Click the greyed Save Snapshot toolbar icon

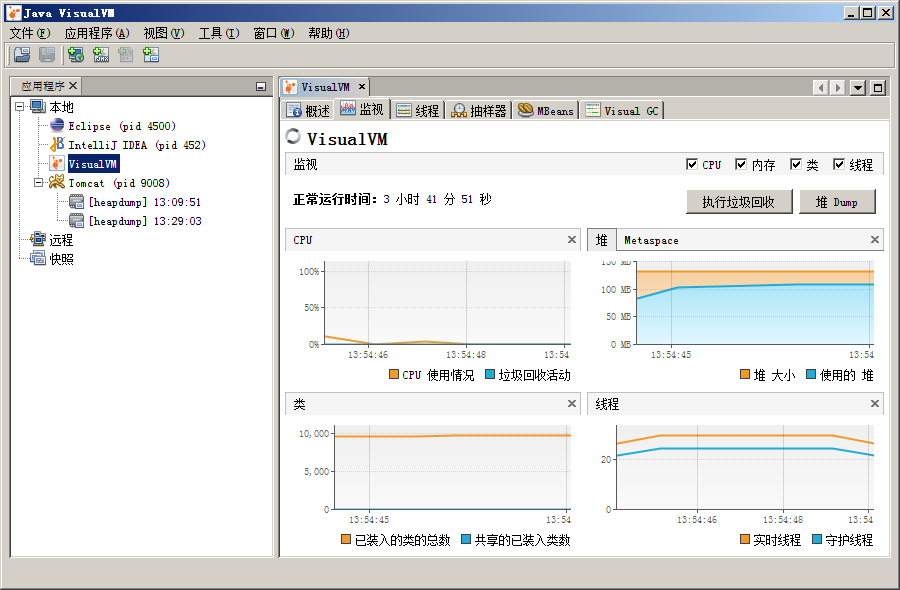tap(47, 55)
